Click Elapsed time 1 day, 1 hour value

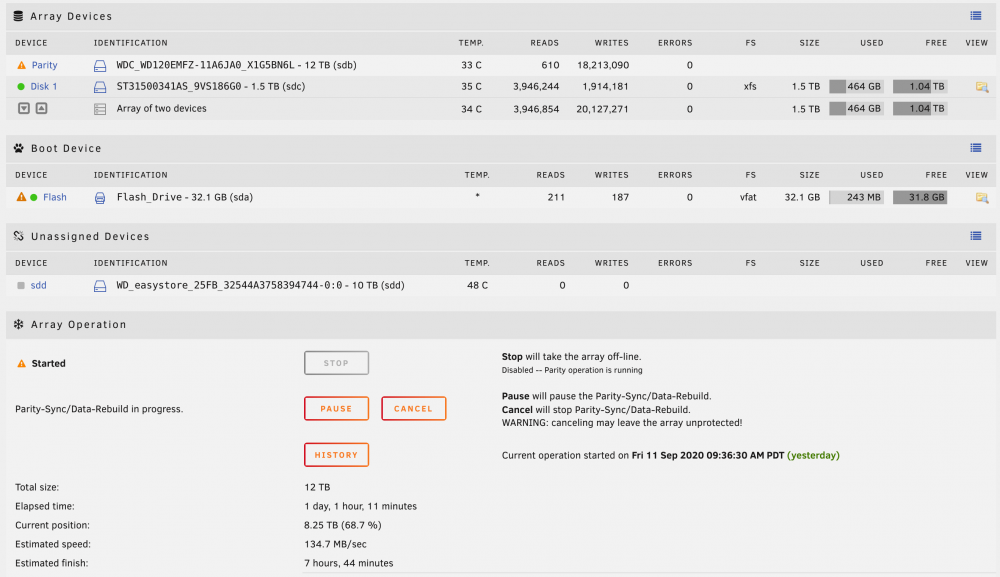[x=360, y=506]
